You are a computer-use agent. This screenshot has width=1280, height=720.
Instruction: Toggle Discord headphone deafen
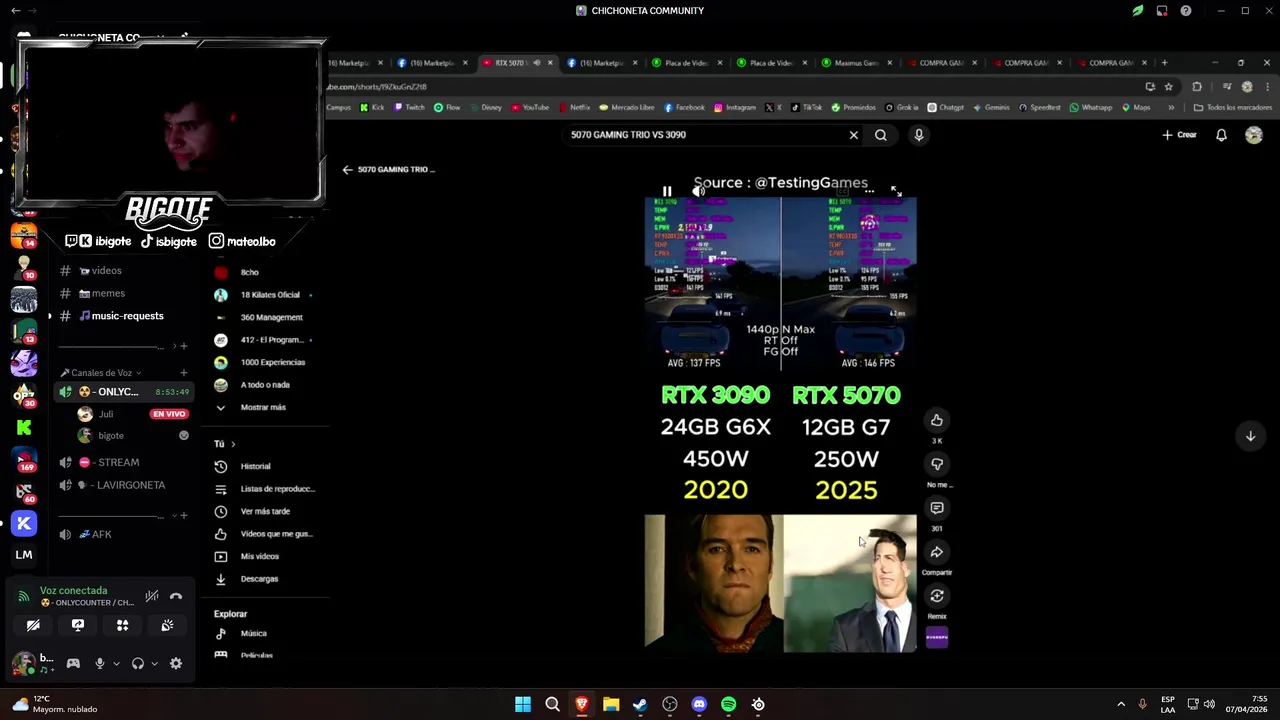pyautogui.click(x=137, y=663)
